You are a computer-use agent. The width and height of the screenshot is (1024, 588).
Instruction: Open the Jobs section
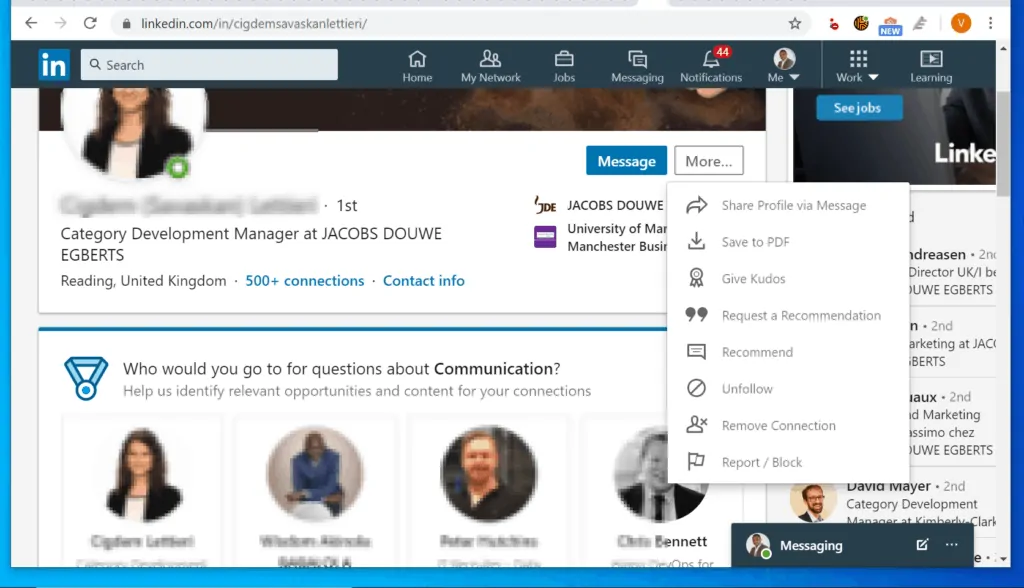[x=564, y=67]
